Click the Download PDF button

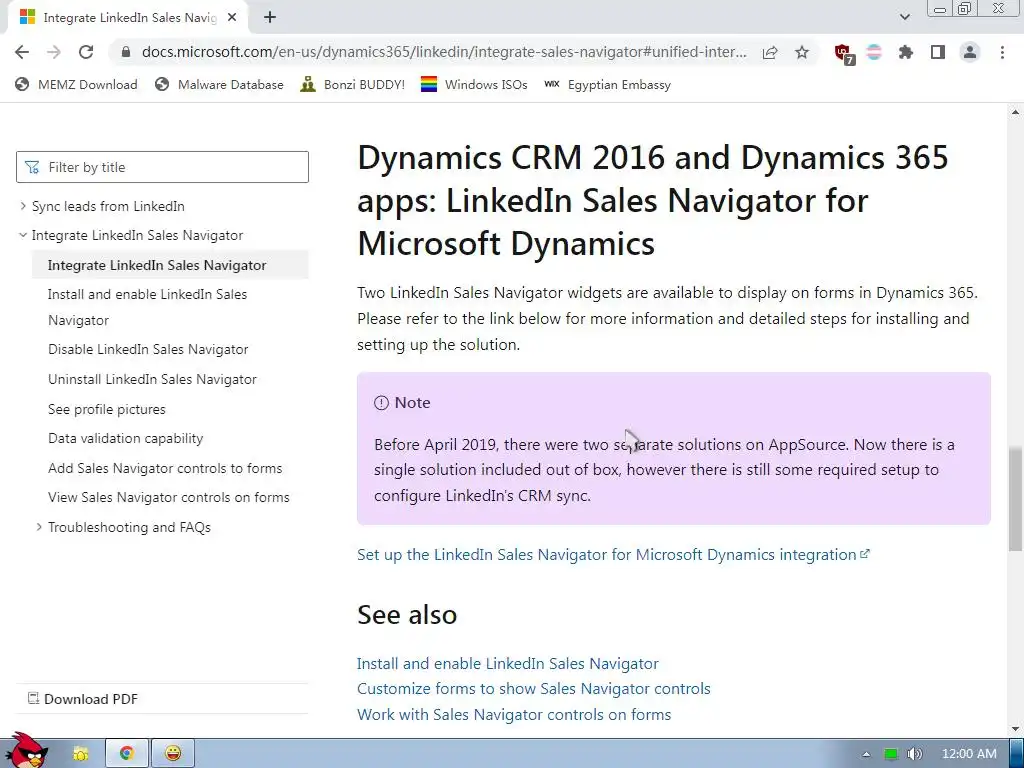click(83, 699)
